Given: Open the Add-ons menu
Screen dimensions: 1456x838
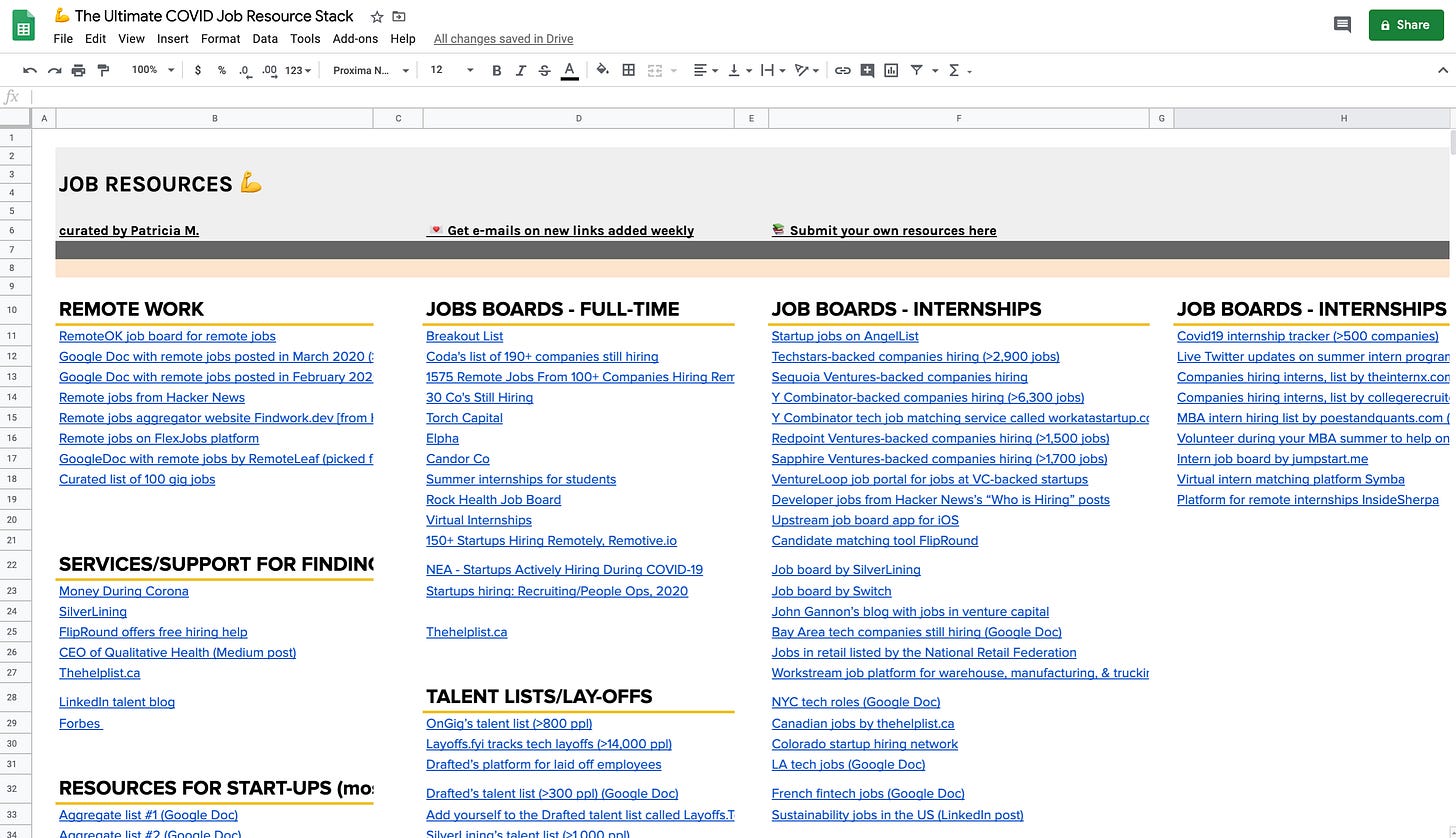Looking at the screenshot, I should (355, 39).
